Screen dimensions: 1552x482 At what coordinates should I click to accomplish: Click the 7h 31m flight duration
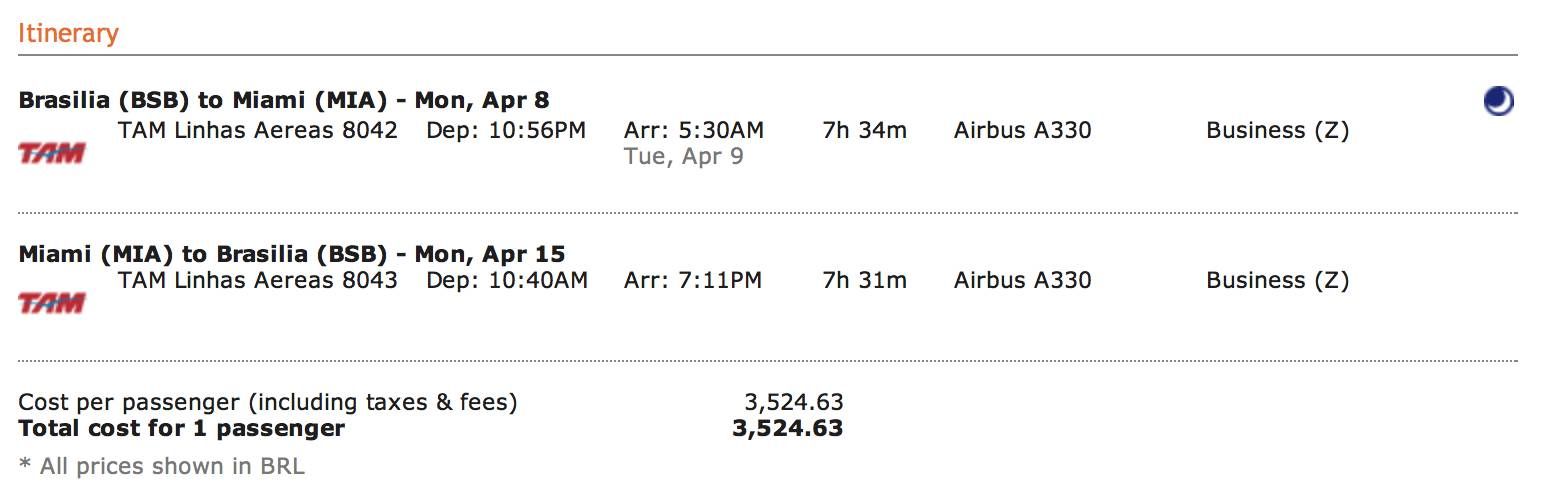[865, 280]
